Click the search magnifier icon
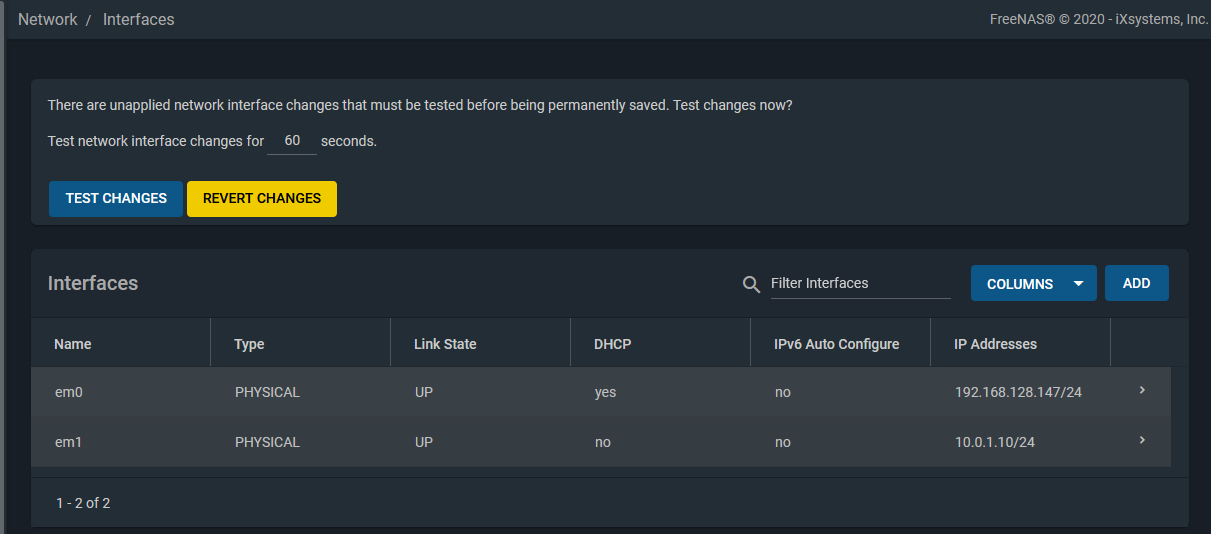The image size is (1211, 534). coord(752,284)
